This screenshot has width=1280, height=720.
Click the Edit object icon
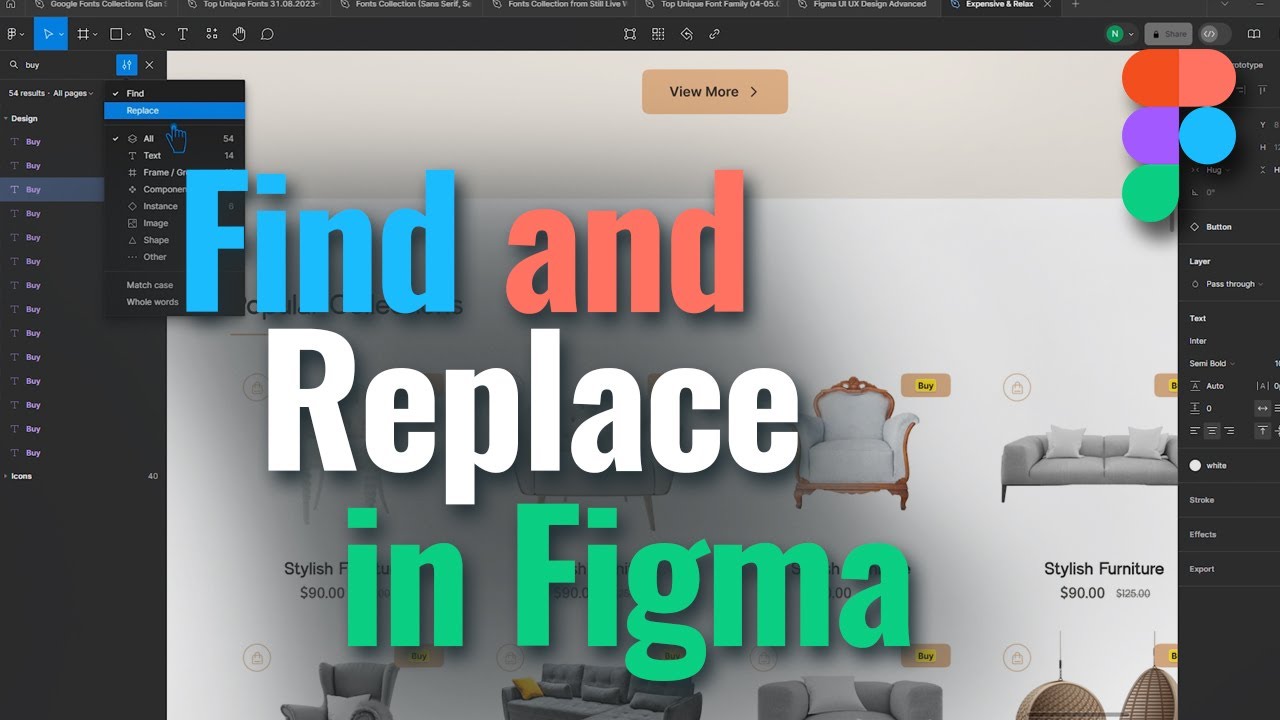tap(630, 34)
